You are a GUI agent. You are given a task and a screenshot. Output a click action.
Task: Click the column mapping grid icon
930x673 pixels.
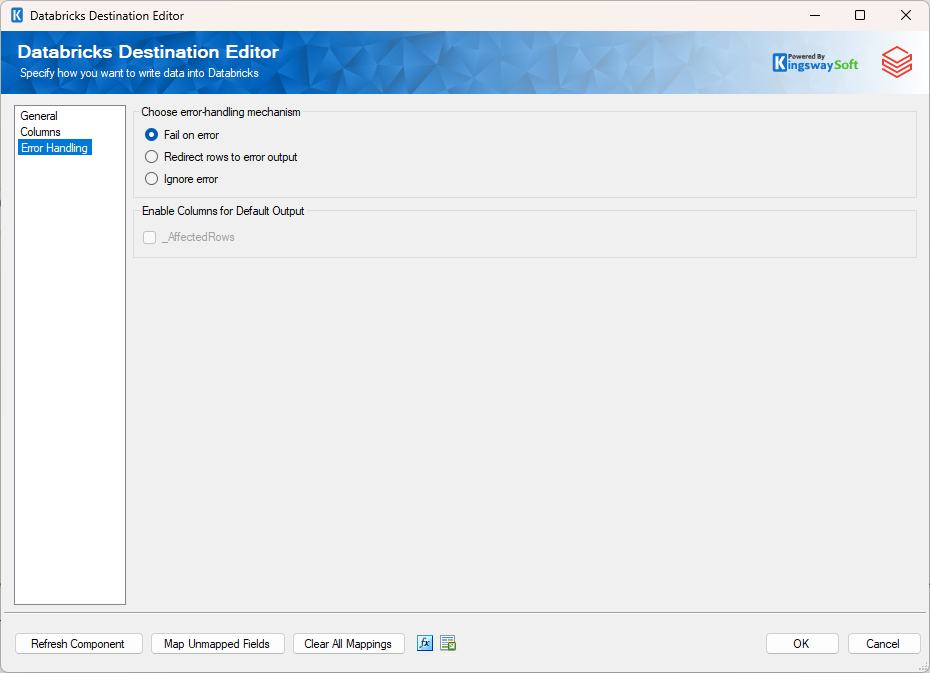pos(448,643)
